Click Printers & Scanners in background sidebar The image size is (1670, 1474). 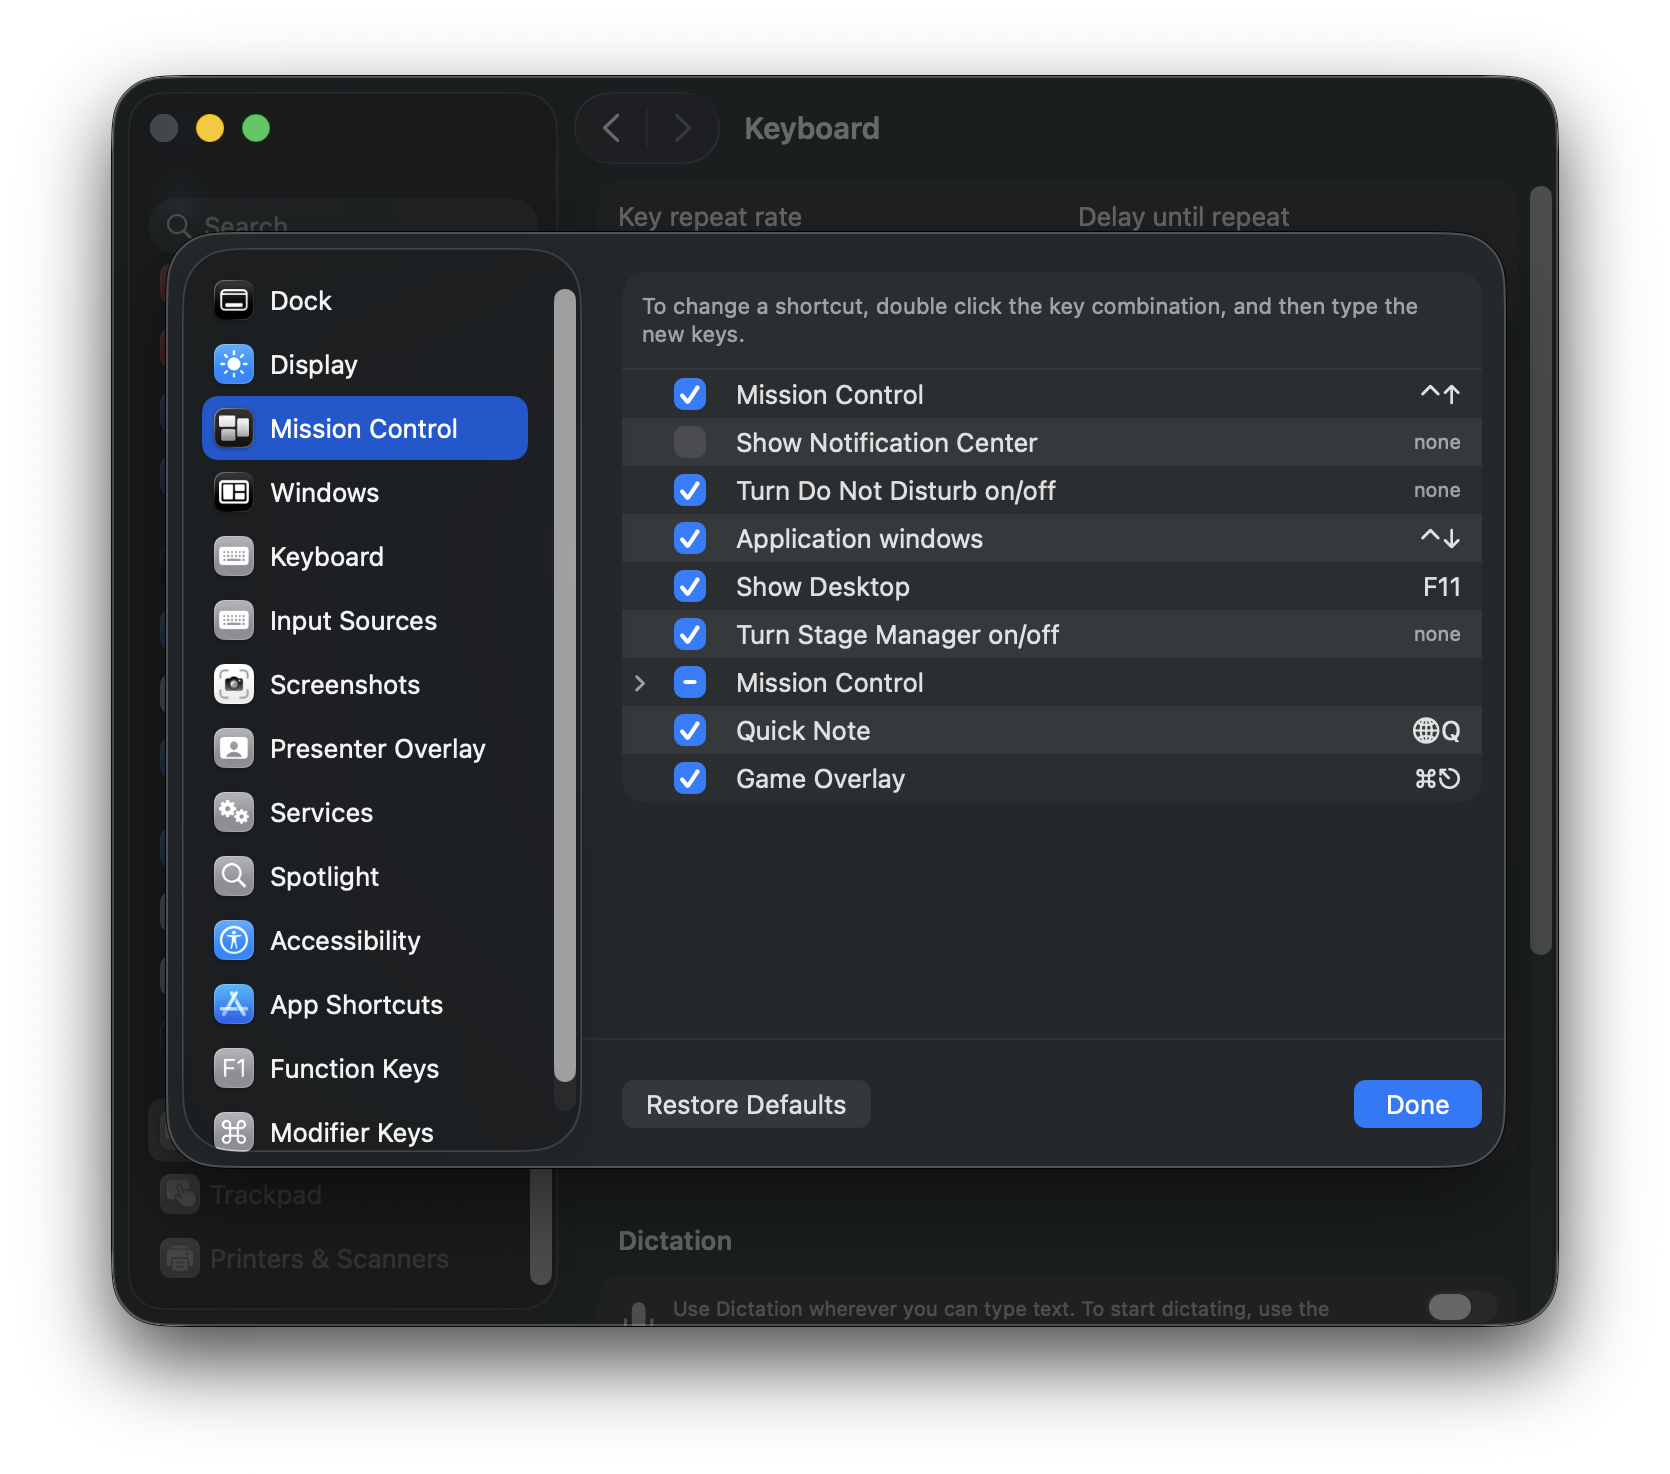click(329, 1259)
